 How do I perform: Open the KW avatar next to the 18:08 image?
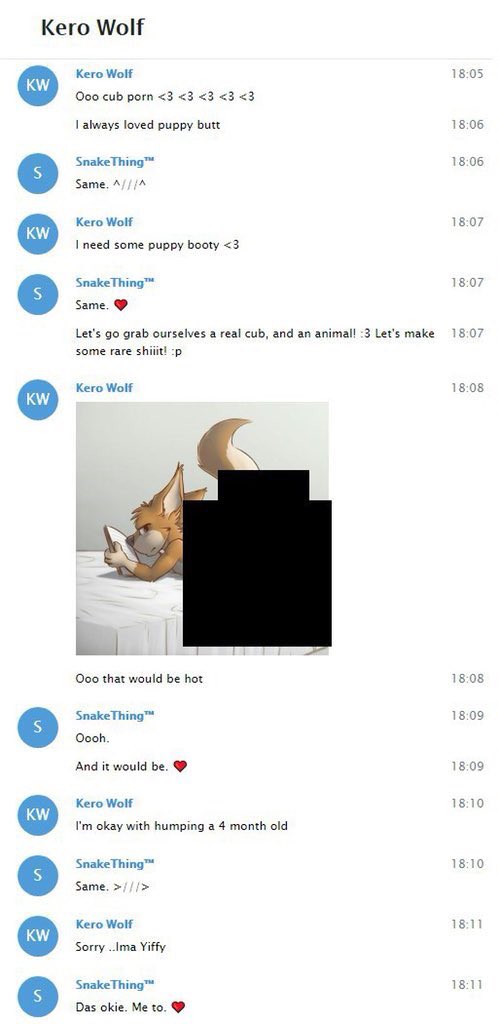[x=37, y=399]
